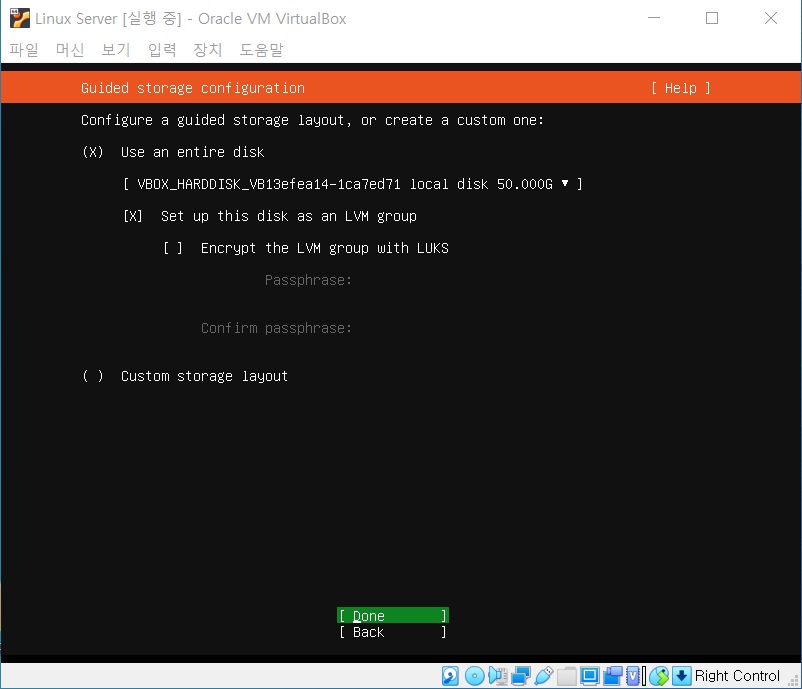Image resolution: width=802 pixels, height=689 pixels.
Task: Click the audio status icon
Action: coord(498,676)
